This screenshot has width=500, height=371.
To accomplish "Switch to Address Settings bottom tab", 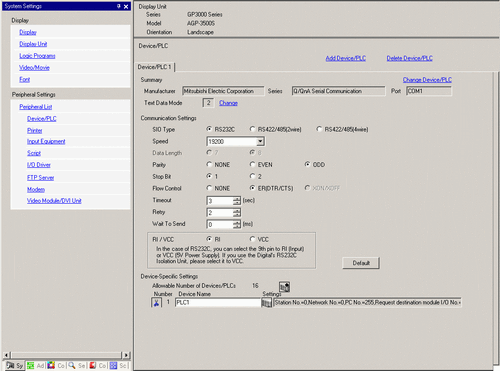I will 36,366.
